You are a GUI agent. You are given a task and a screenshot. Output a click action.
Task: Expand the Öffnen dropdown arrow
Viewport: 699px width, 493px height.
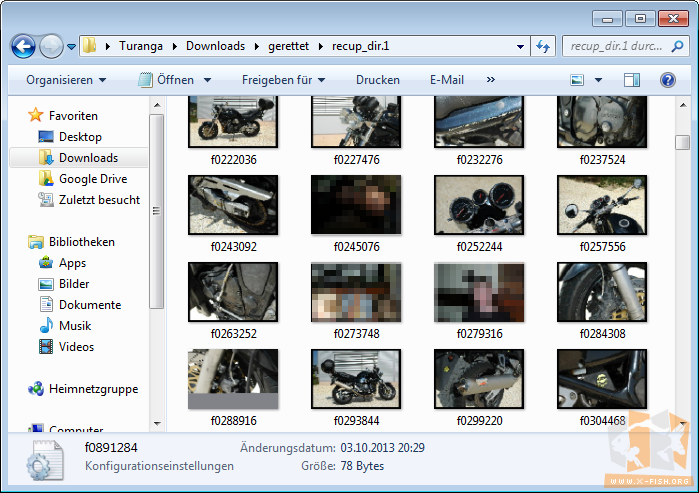(207, 80)
